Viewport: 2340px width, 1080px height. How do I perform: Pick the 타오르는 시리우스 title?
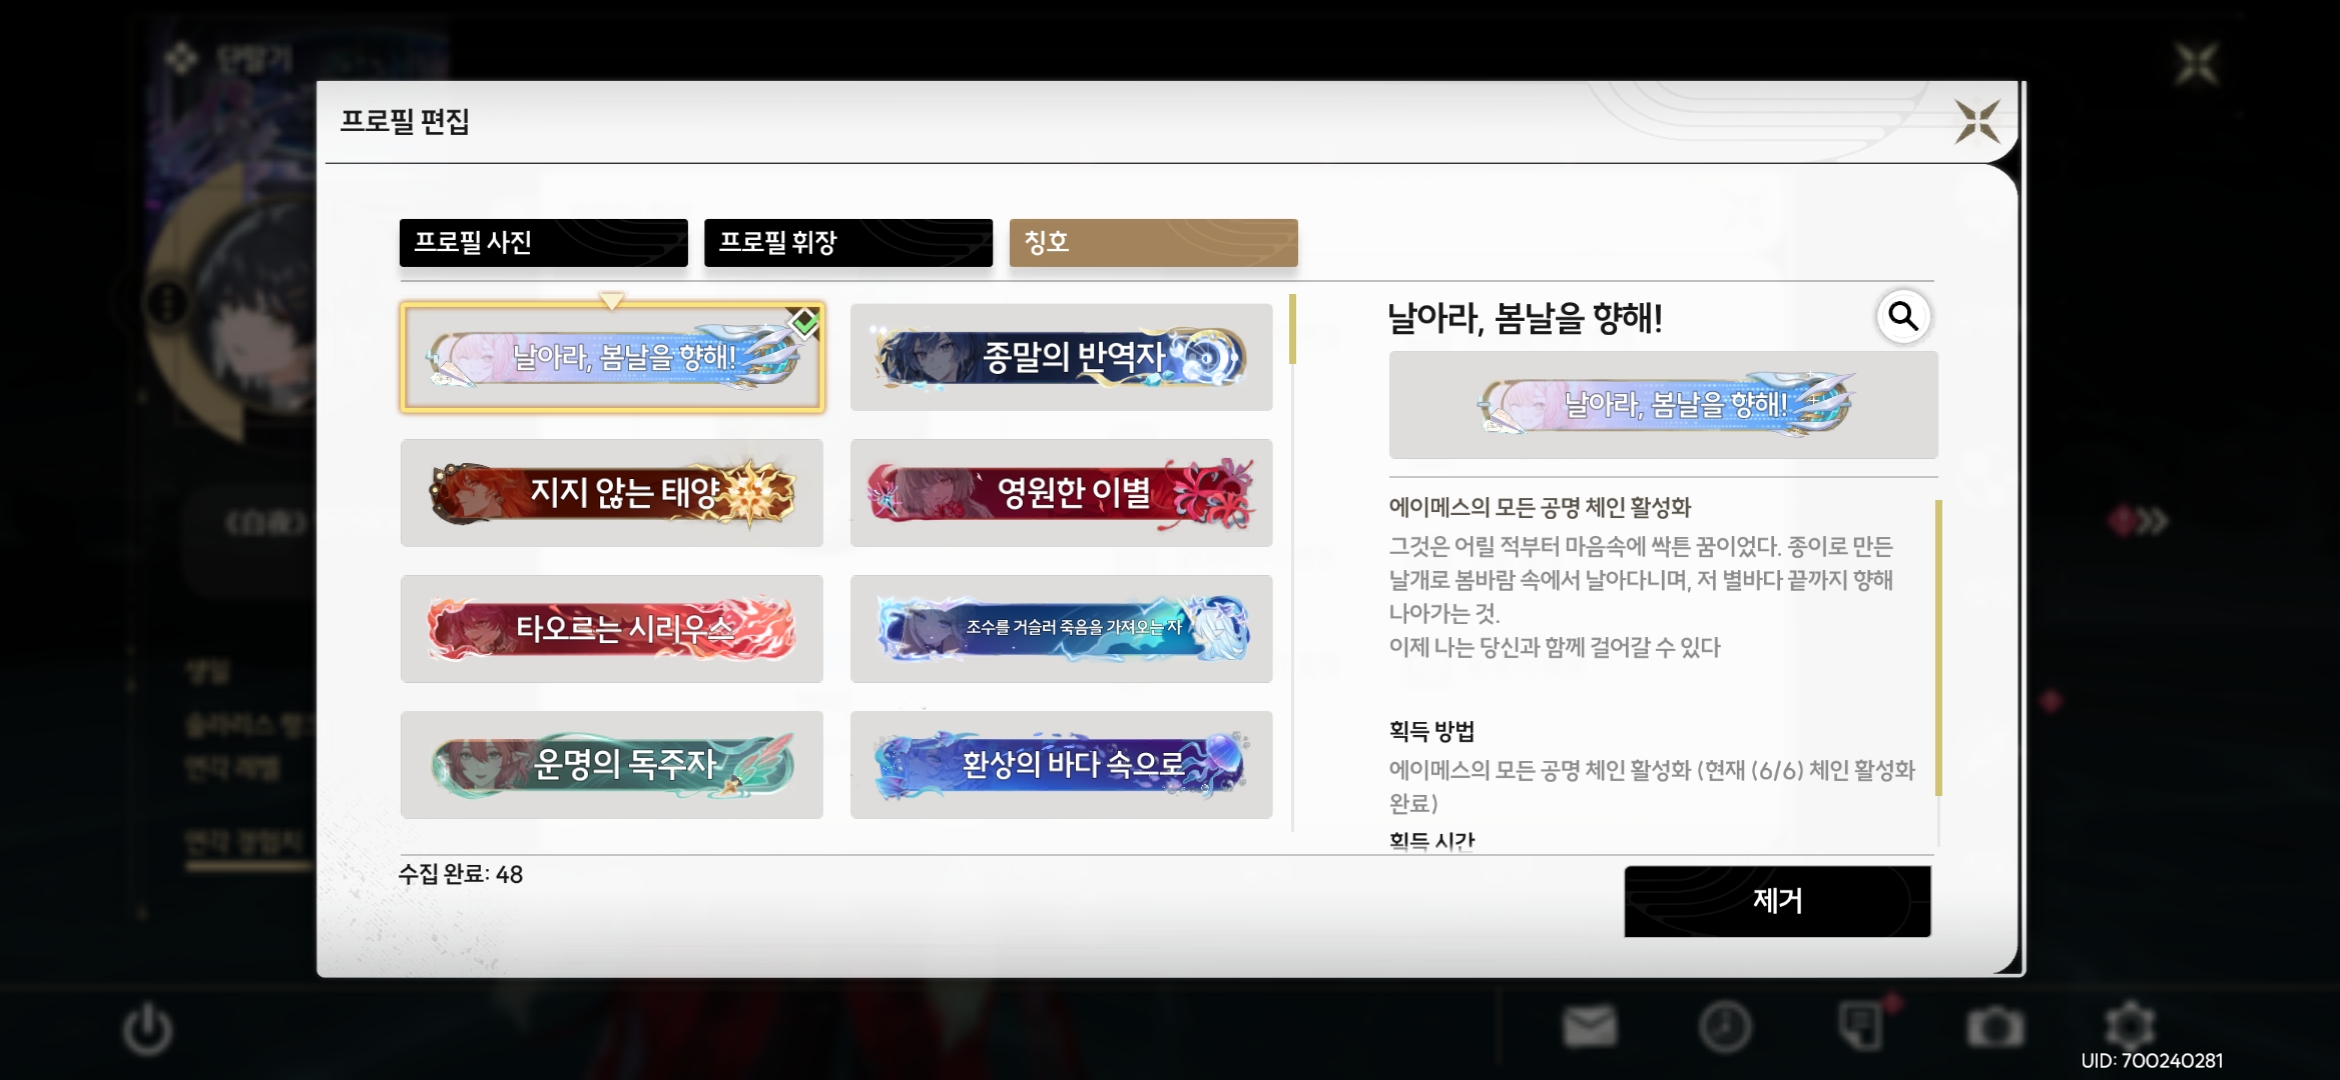(612, 629)
